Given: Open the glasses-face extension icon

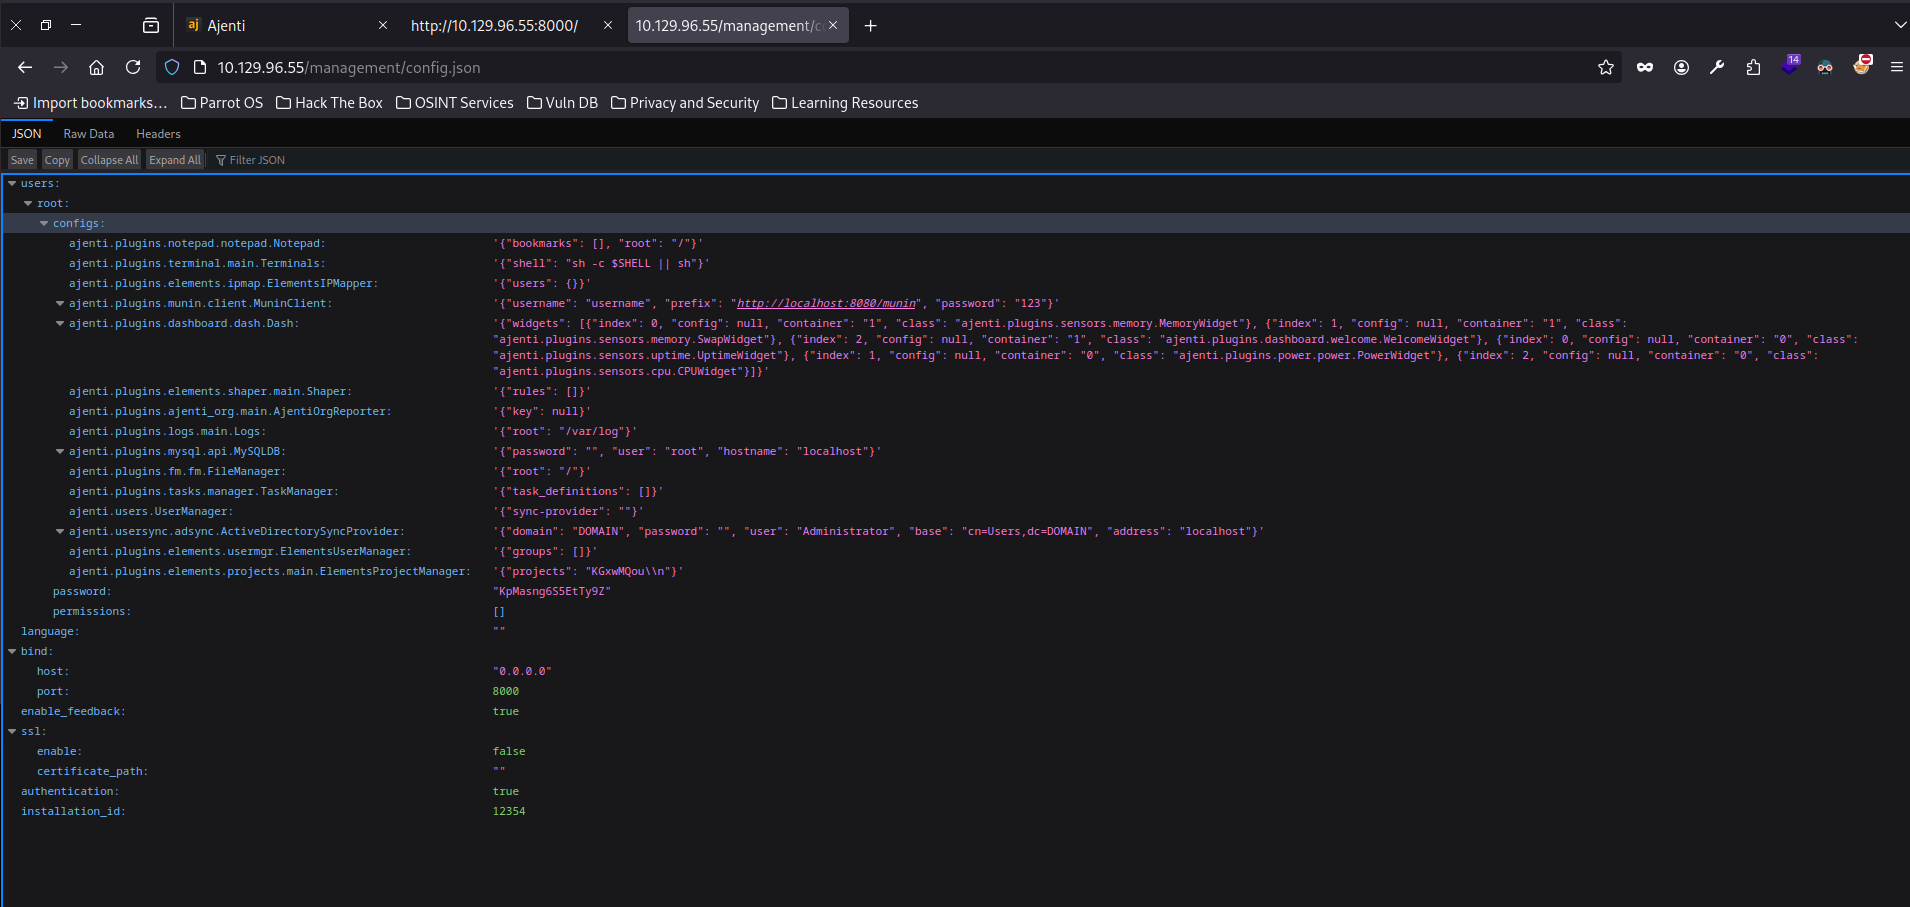Looking at the screenshot, I should (1825, 67).
